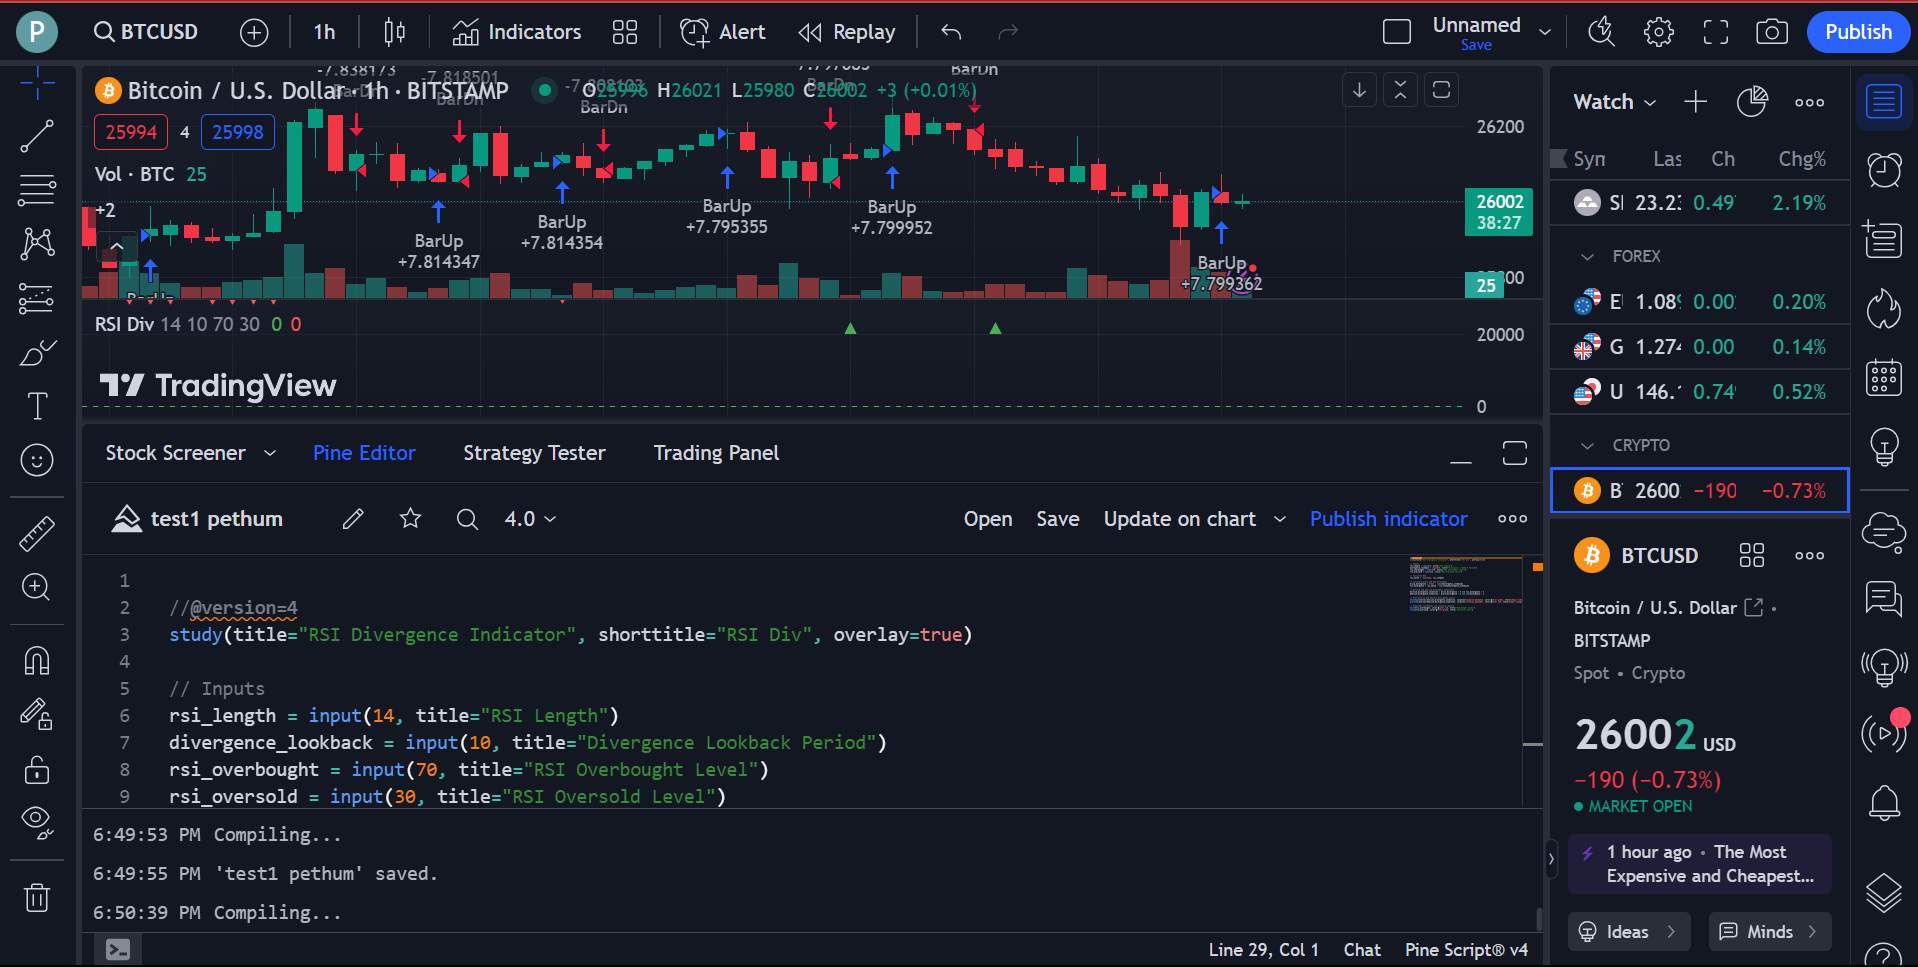Toggle magnet mode

37,661
